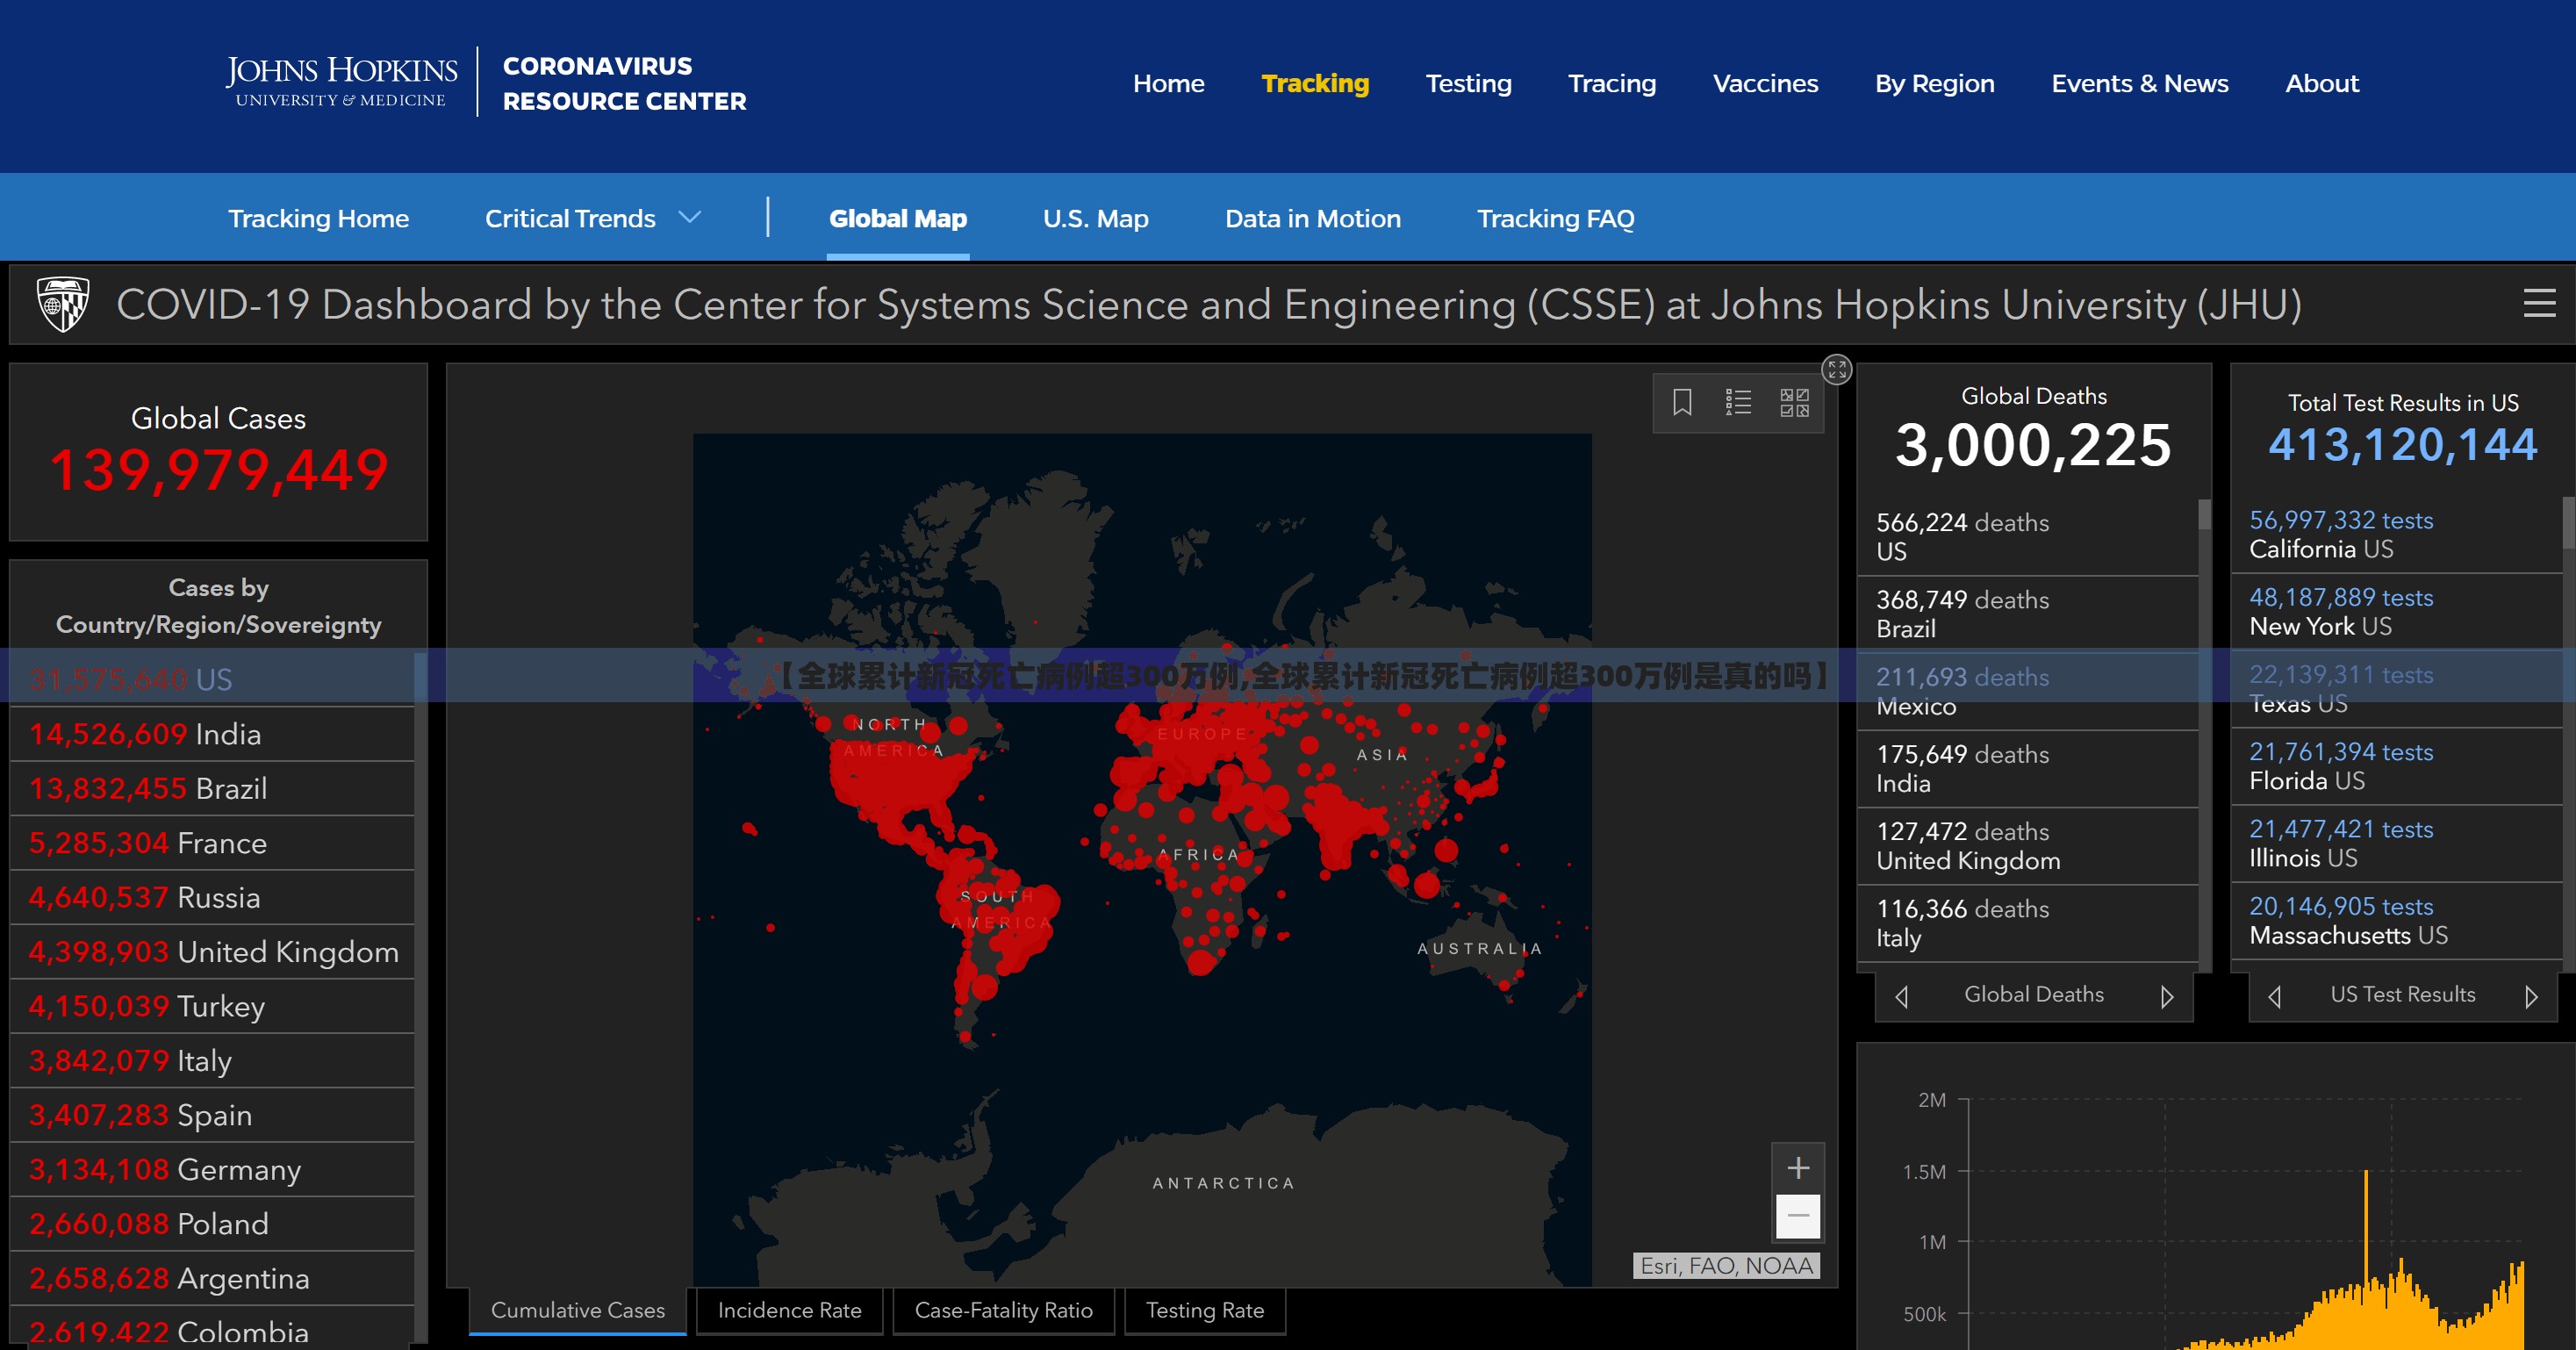Screen dimensions: 2576x1350
Task: Select the Testing Rate map tab
Action: (1205, 1310)
